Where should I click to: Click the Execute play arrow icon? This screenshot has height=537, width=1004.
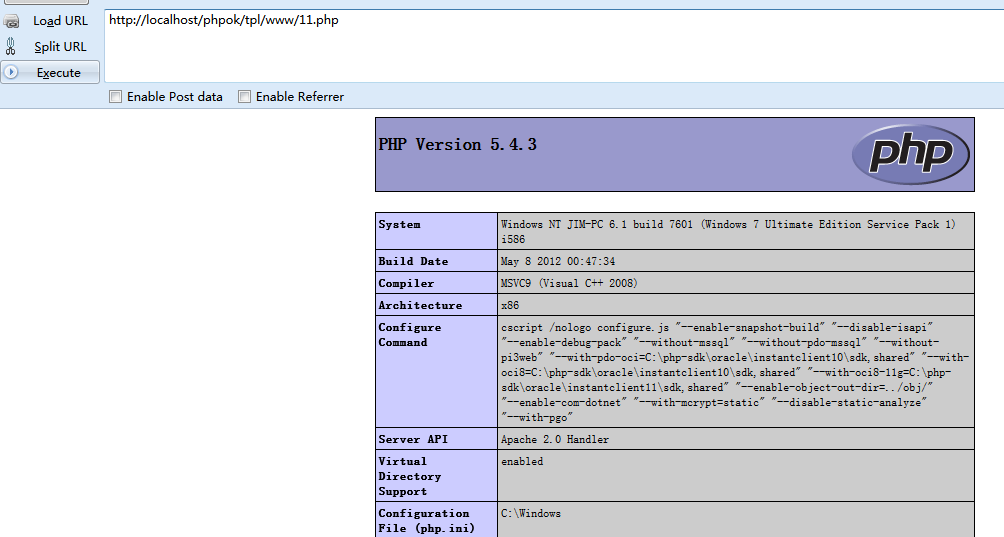coord(12,72)
